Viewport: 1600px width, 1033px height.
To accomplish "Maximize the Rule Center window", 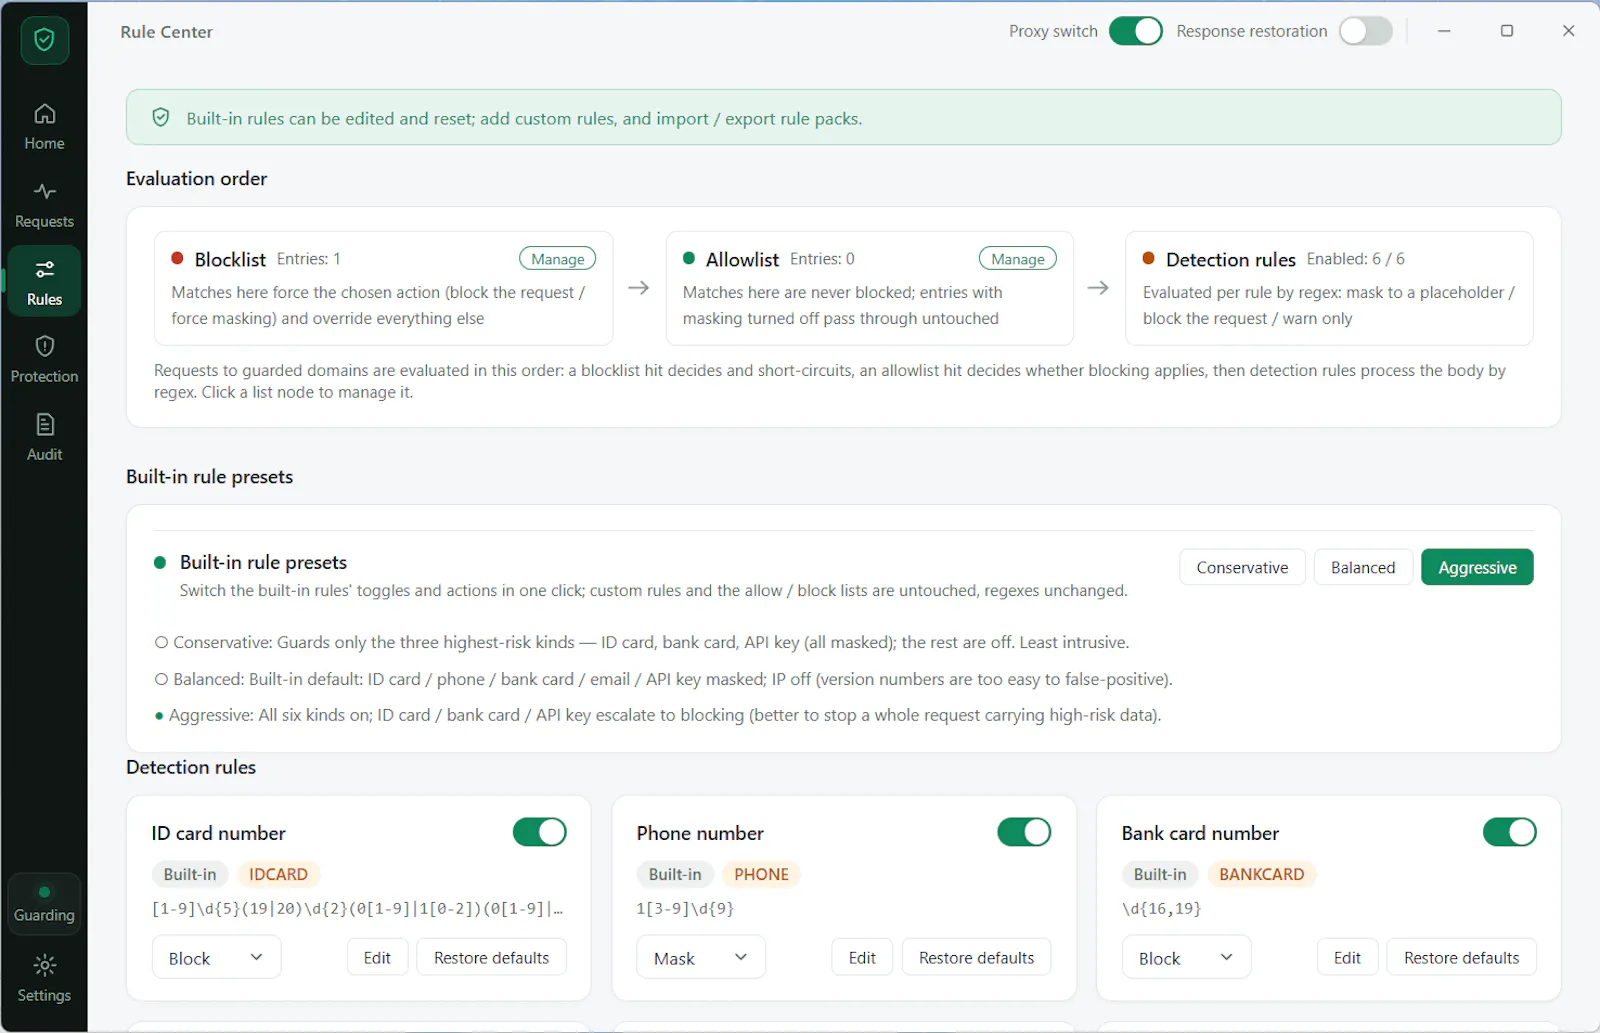I will 1507,31.
